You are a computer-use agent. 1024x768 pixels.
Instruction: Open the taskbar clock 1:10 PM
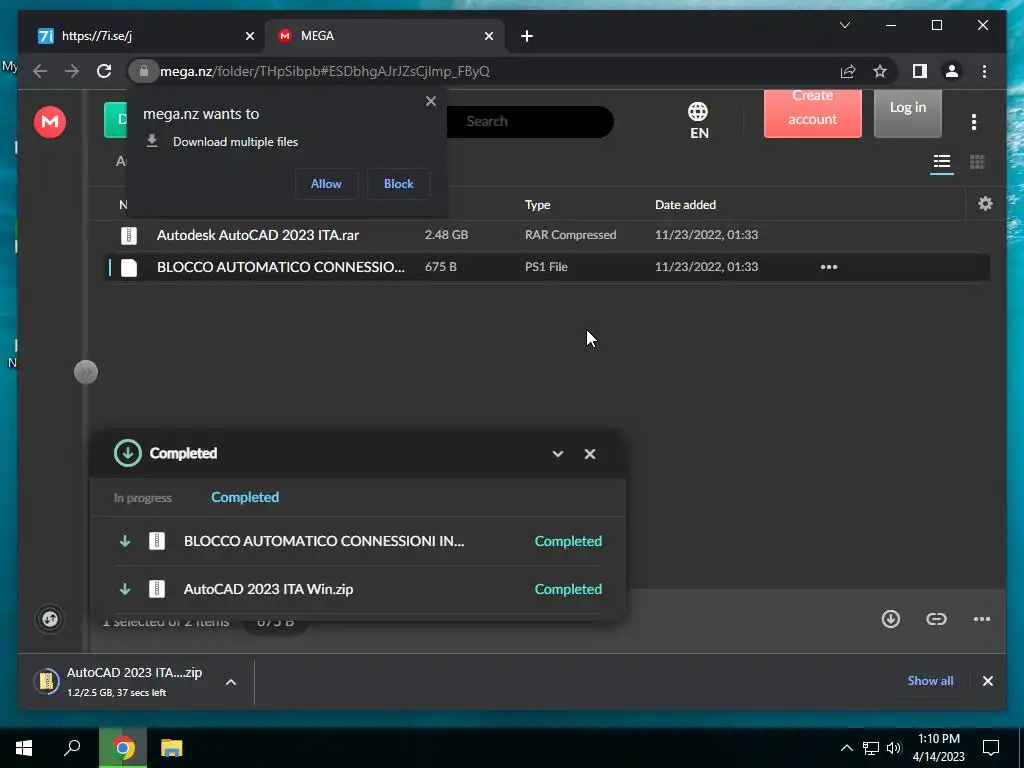click(938, 748)
